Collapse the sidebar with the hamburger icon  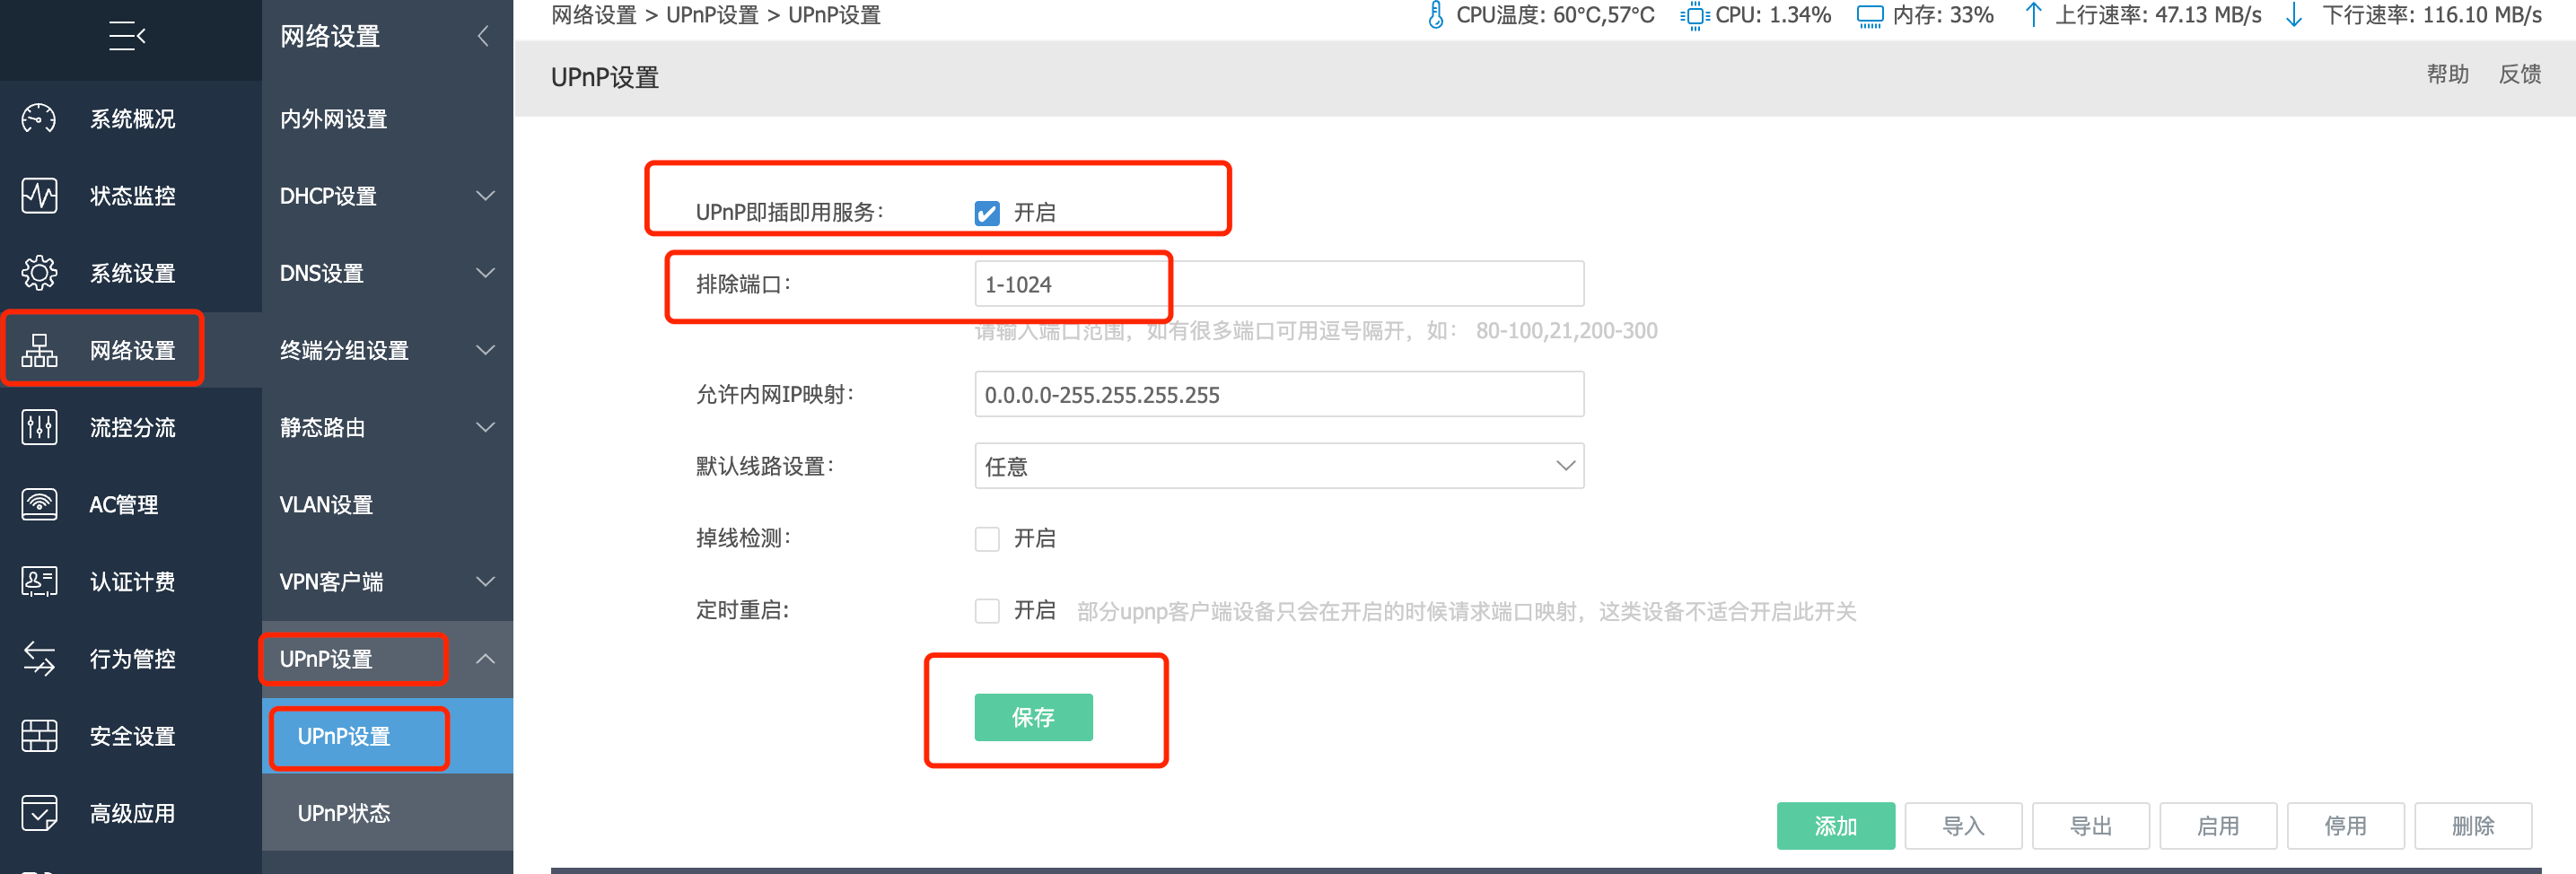pyautogui.click(x=127, y=37)
